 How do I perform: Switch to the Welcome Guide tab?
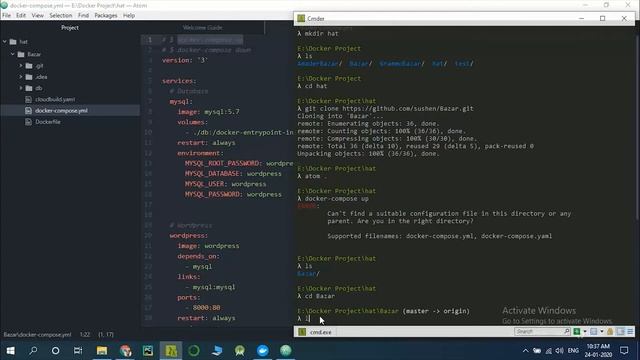[202, 27]
